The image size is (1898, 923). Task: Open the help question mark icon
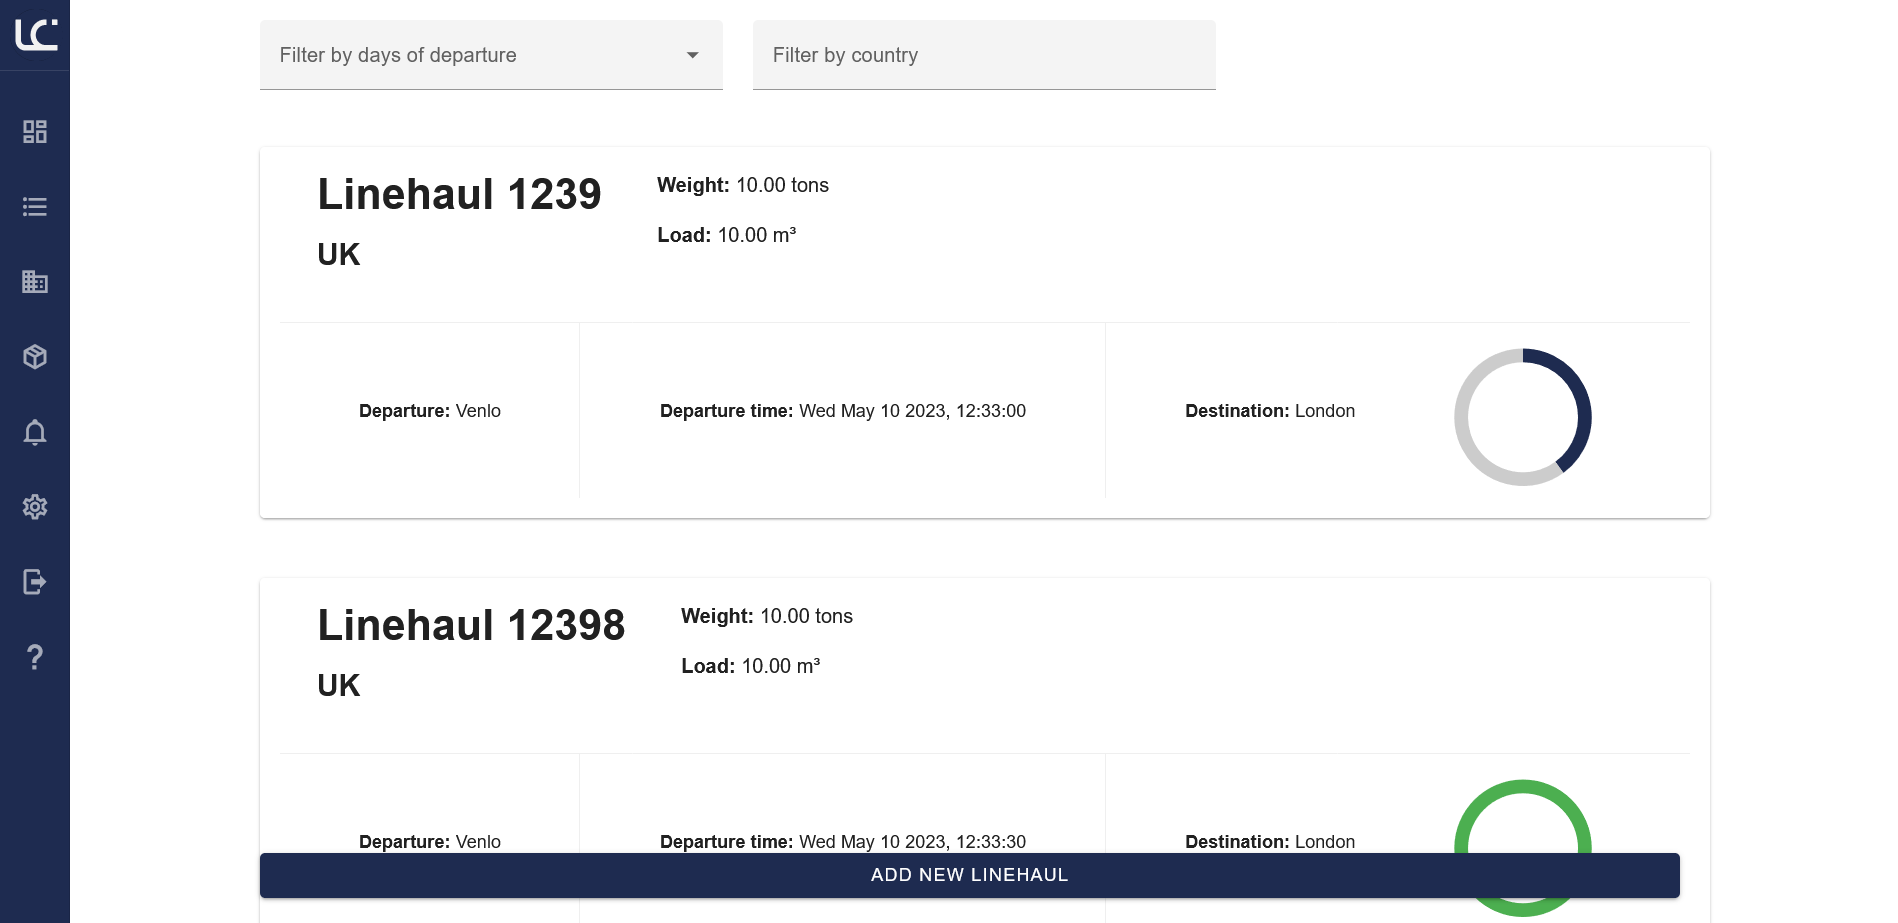35,657
